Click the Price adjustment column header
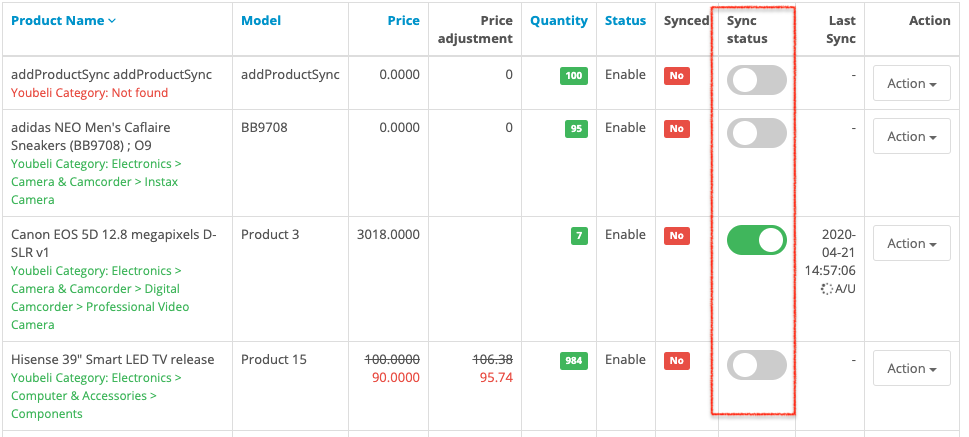The width and height of the screenshot is (969, 437). tap(475, 30)
